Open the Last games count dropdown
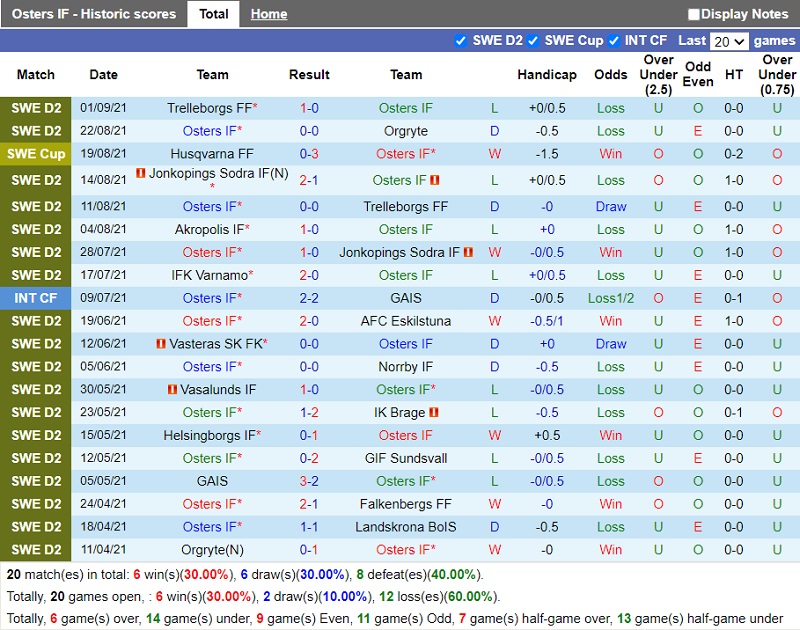This screenshot has height=630, width=800. click(x=729, y=41)
